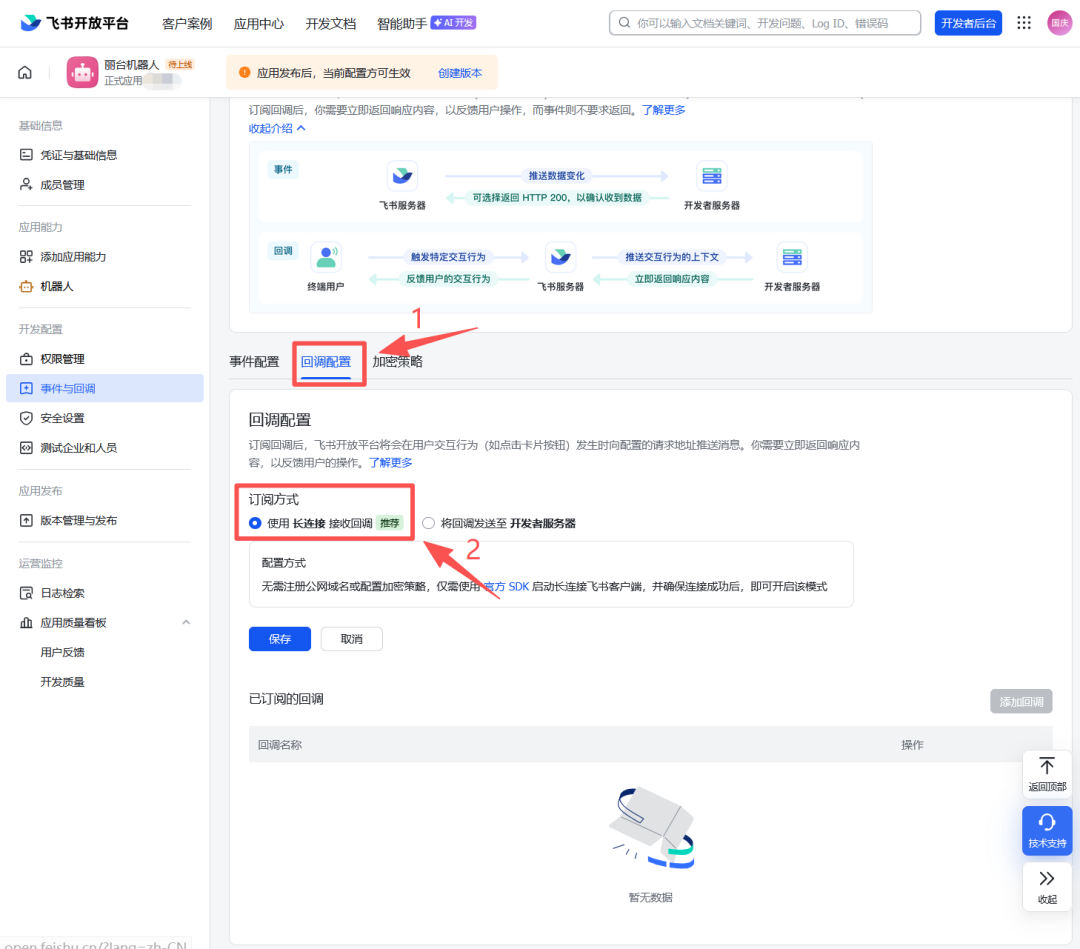Image resolution: width=1080 pixels, height=949 pixels.
Task: Open 应用中心 in top navigation
Action: click(x=258, y=23)
